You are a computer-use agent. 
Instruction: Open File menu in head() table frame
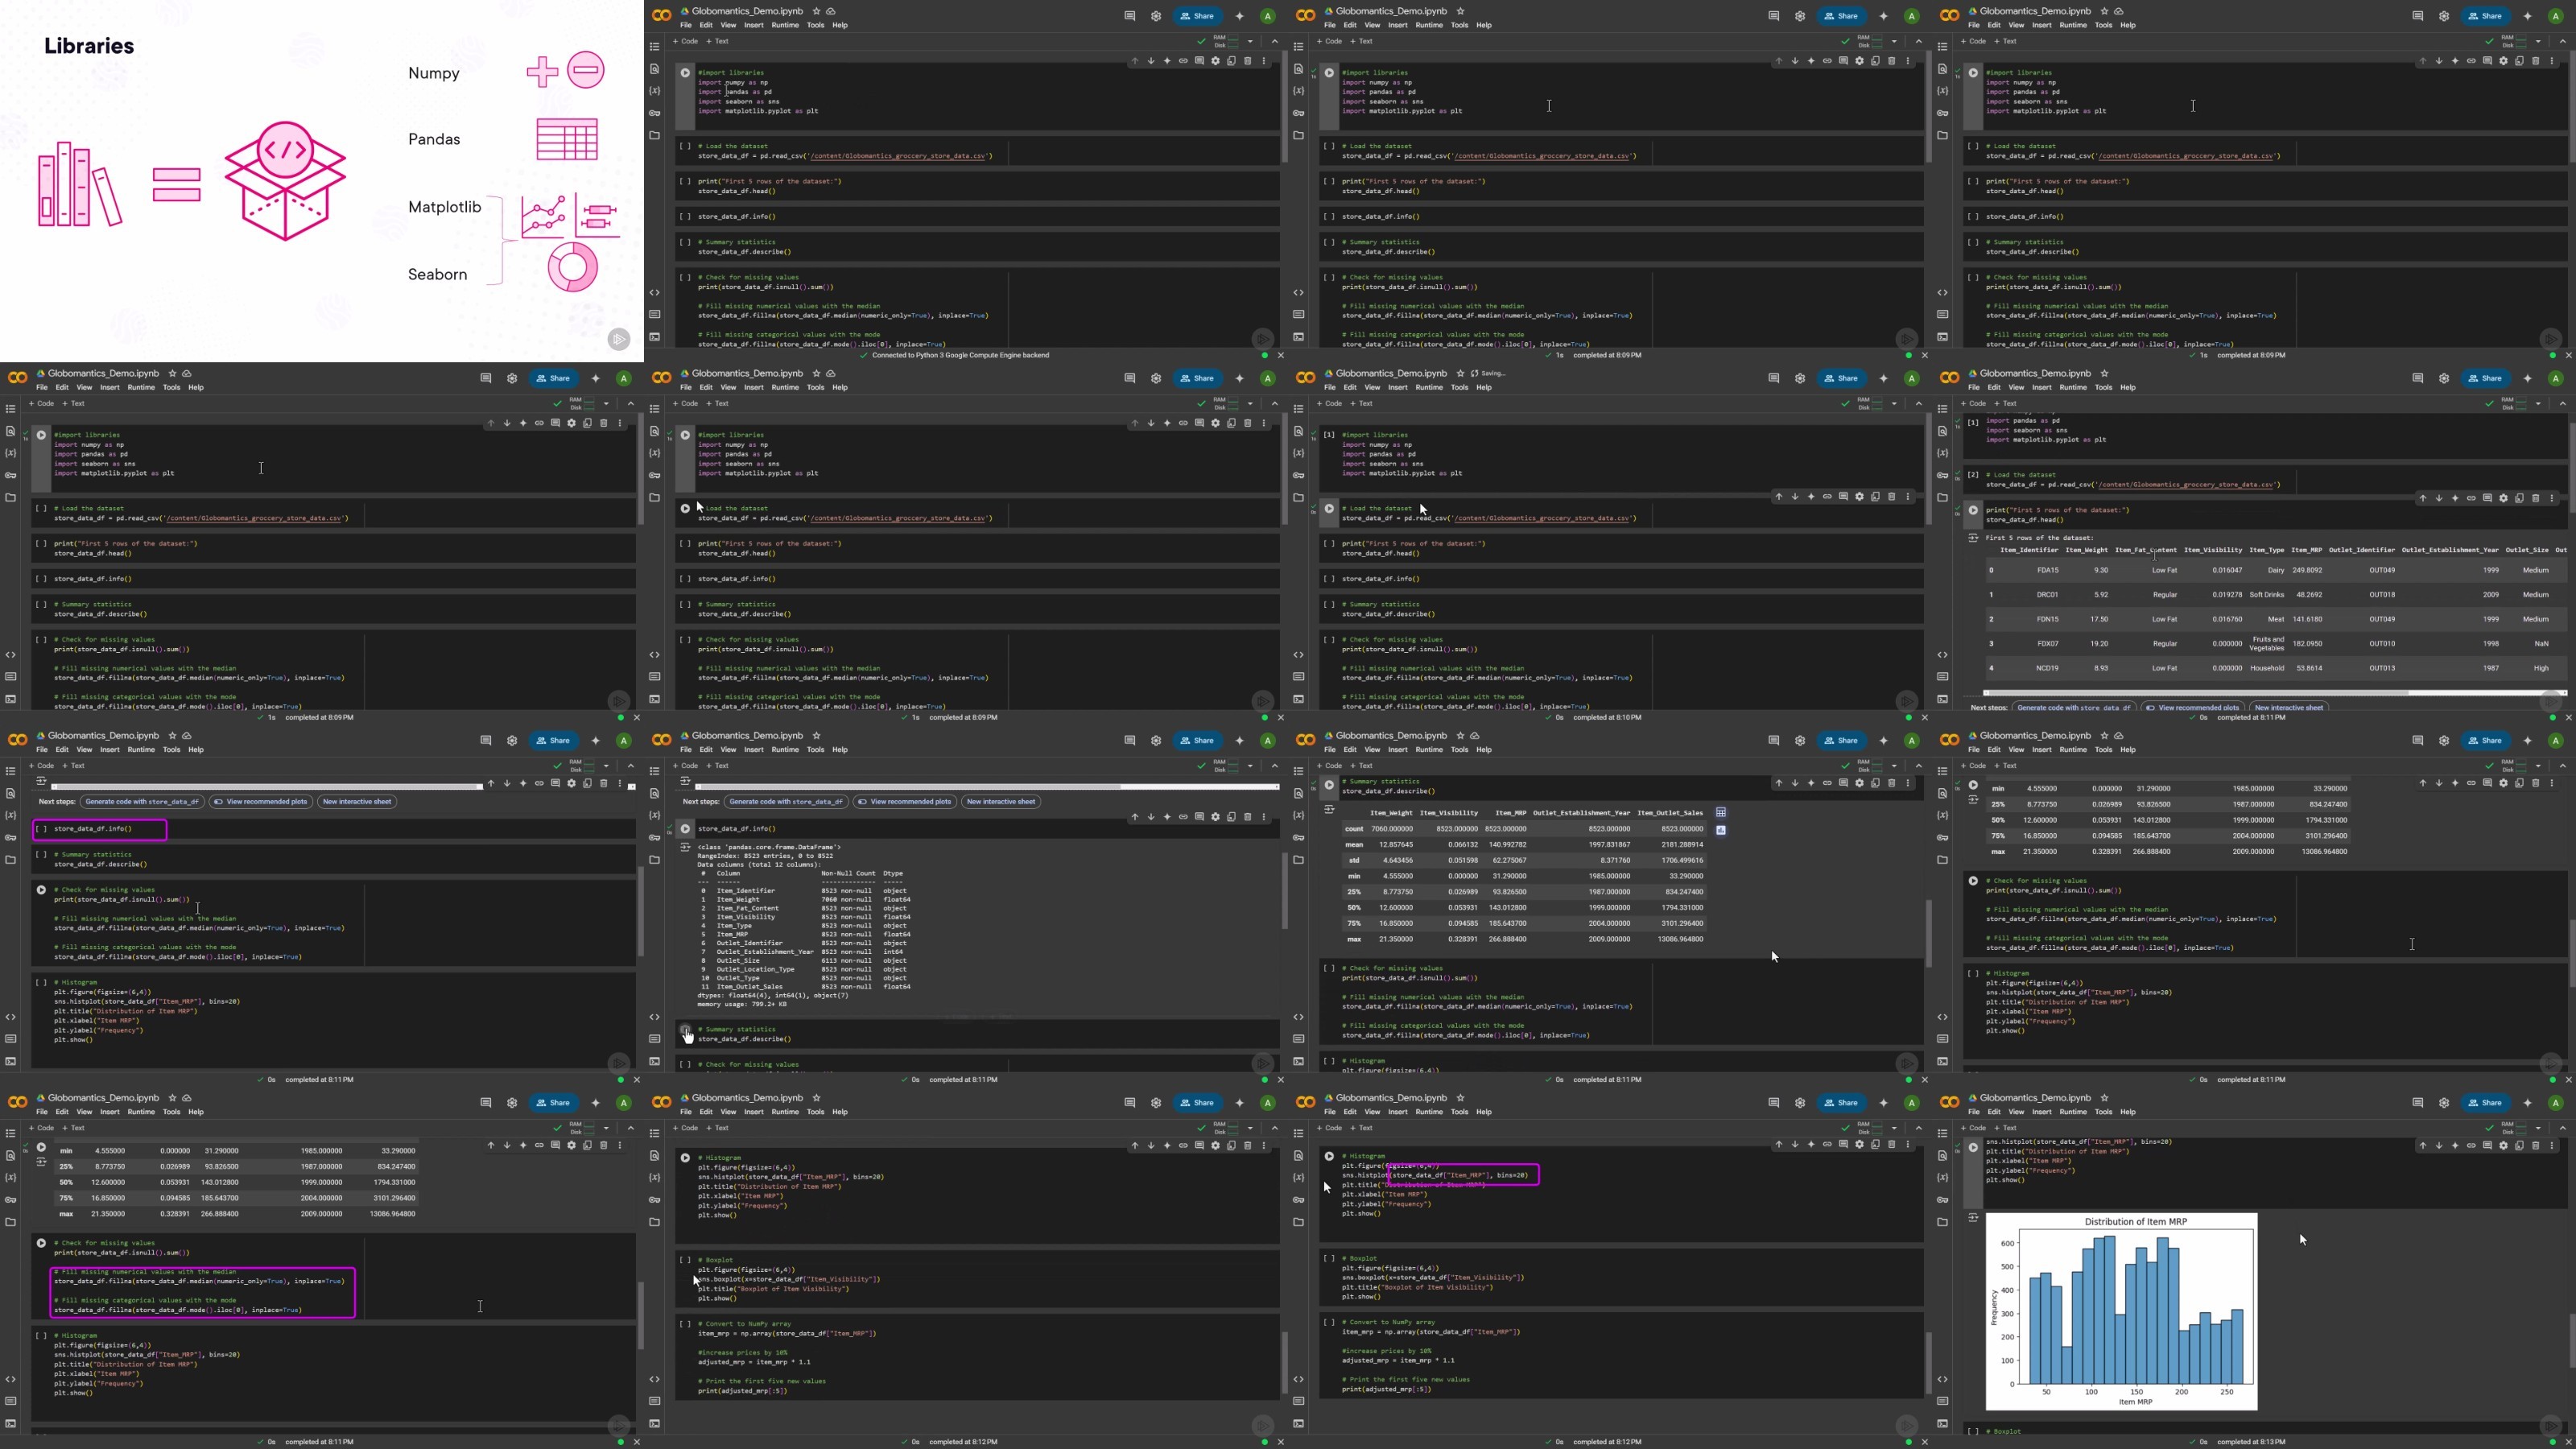click(1973, 388)
